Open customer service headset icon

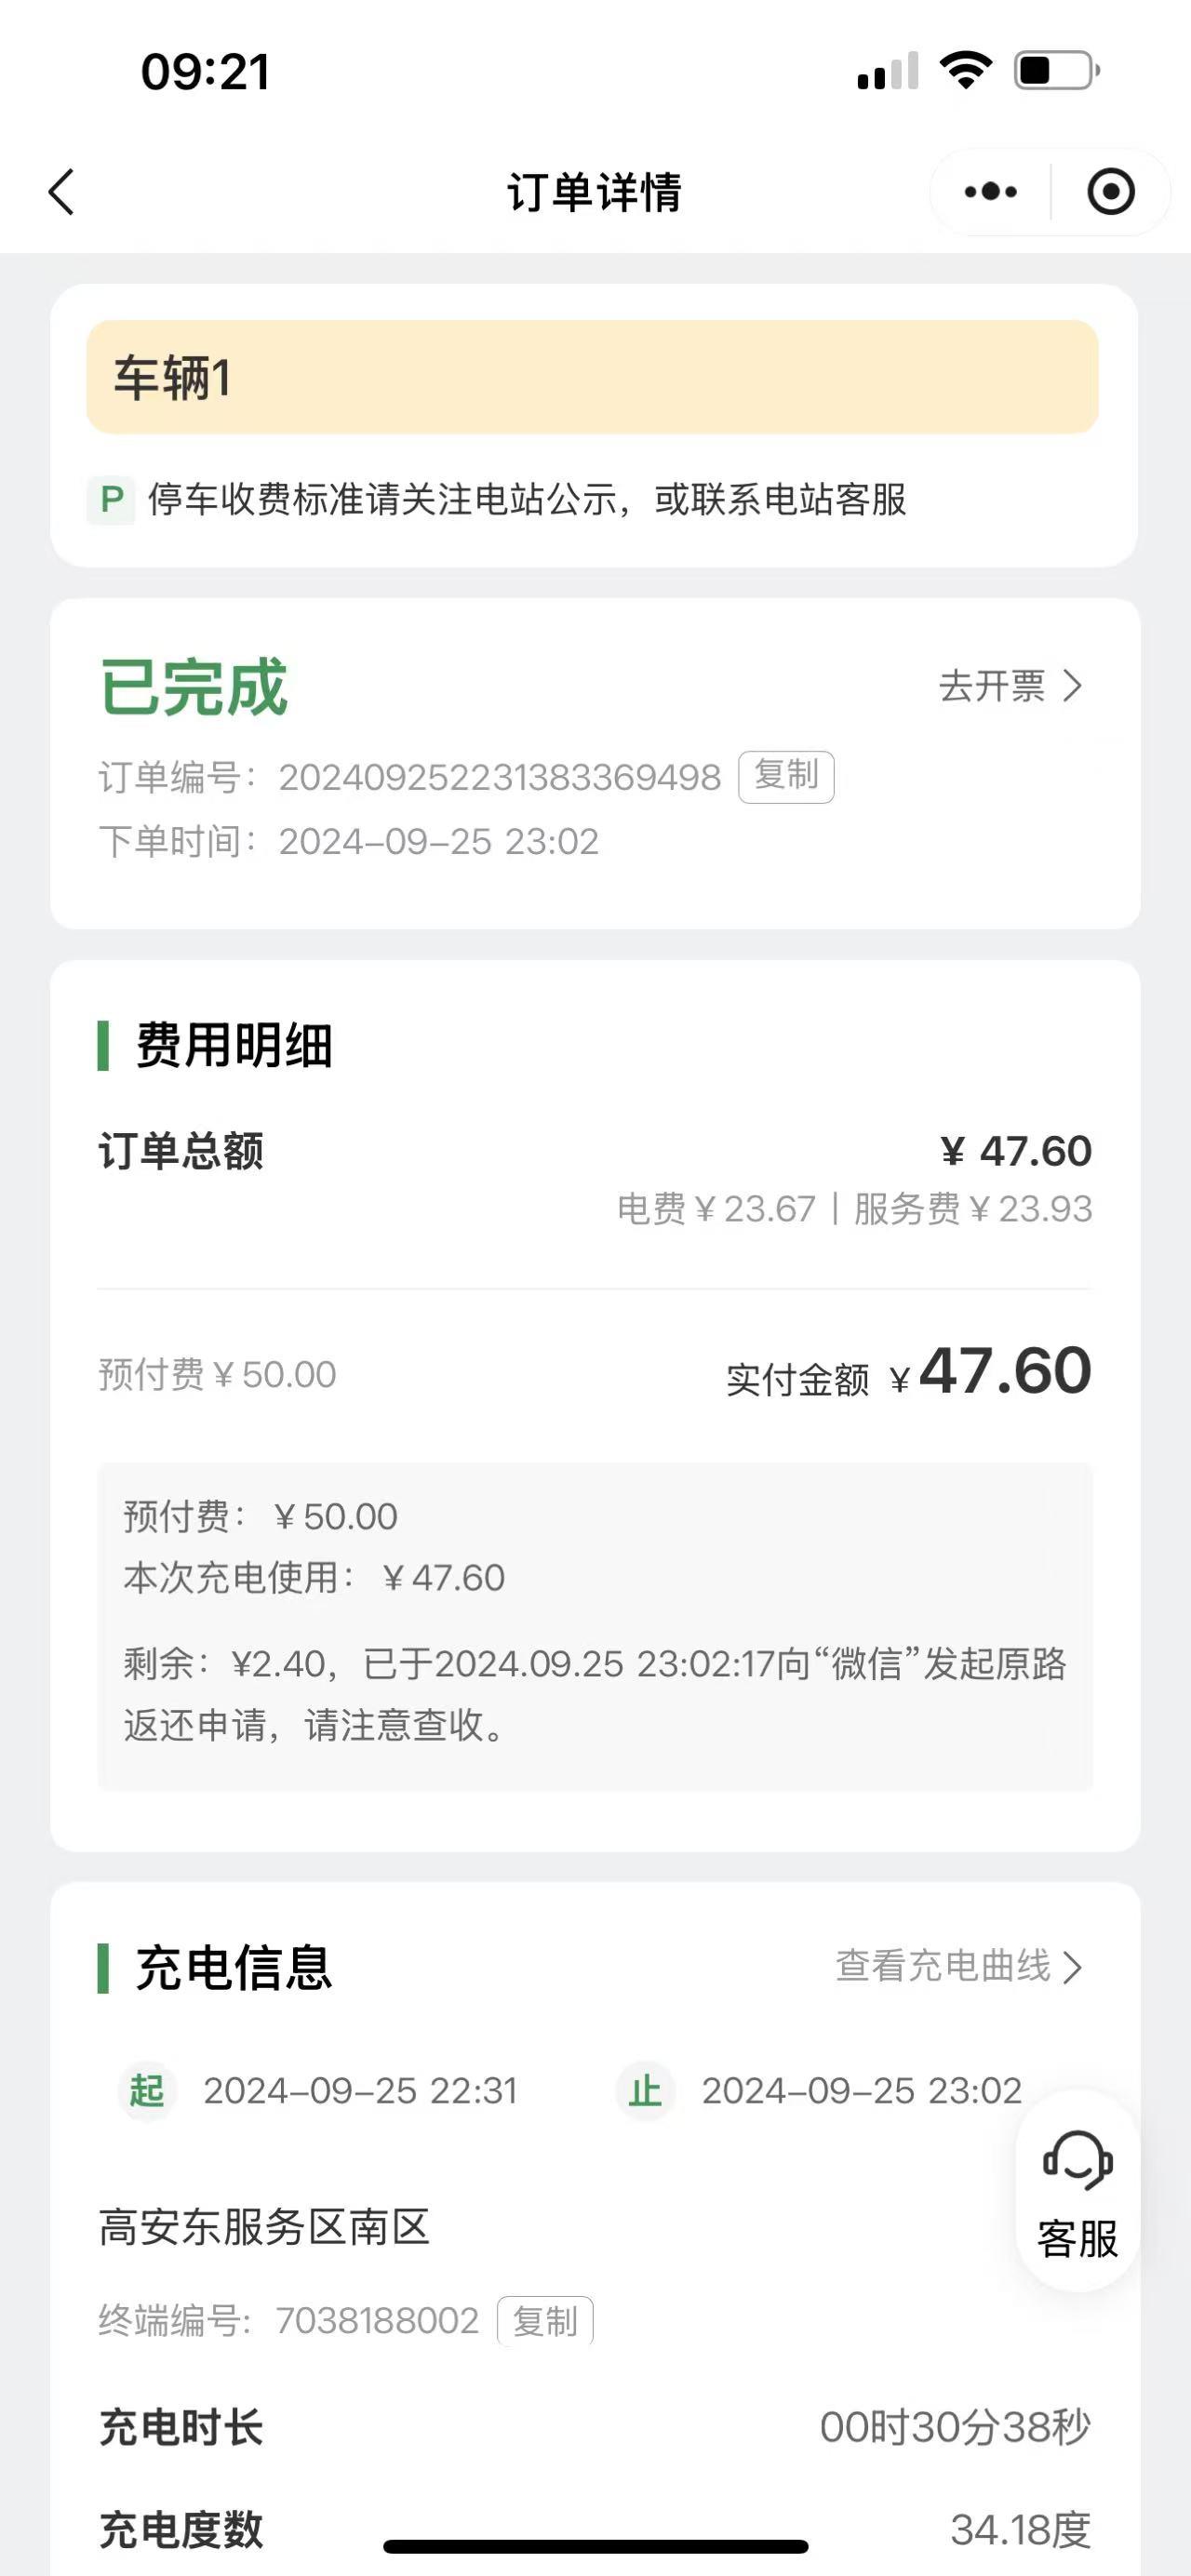[1077, 2160]
